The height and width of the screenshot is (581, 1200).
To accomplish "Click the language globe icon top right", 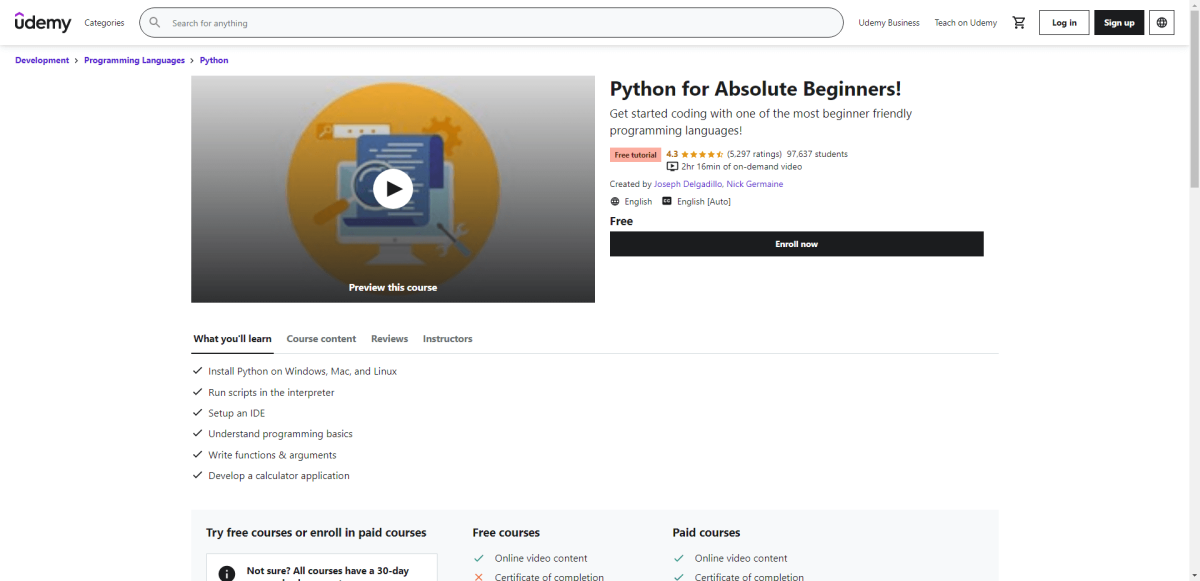I will pos(1161,22).
